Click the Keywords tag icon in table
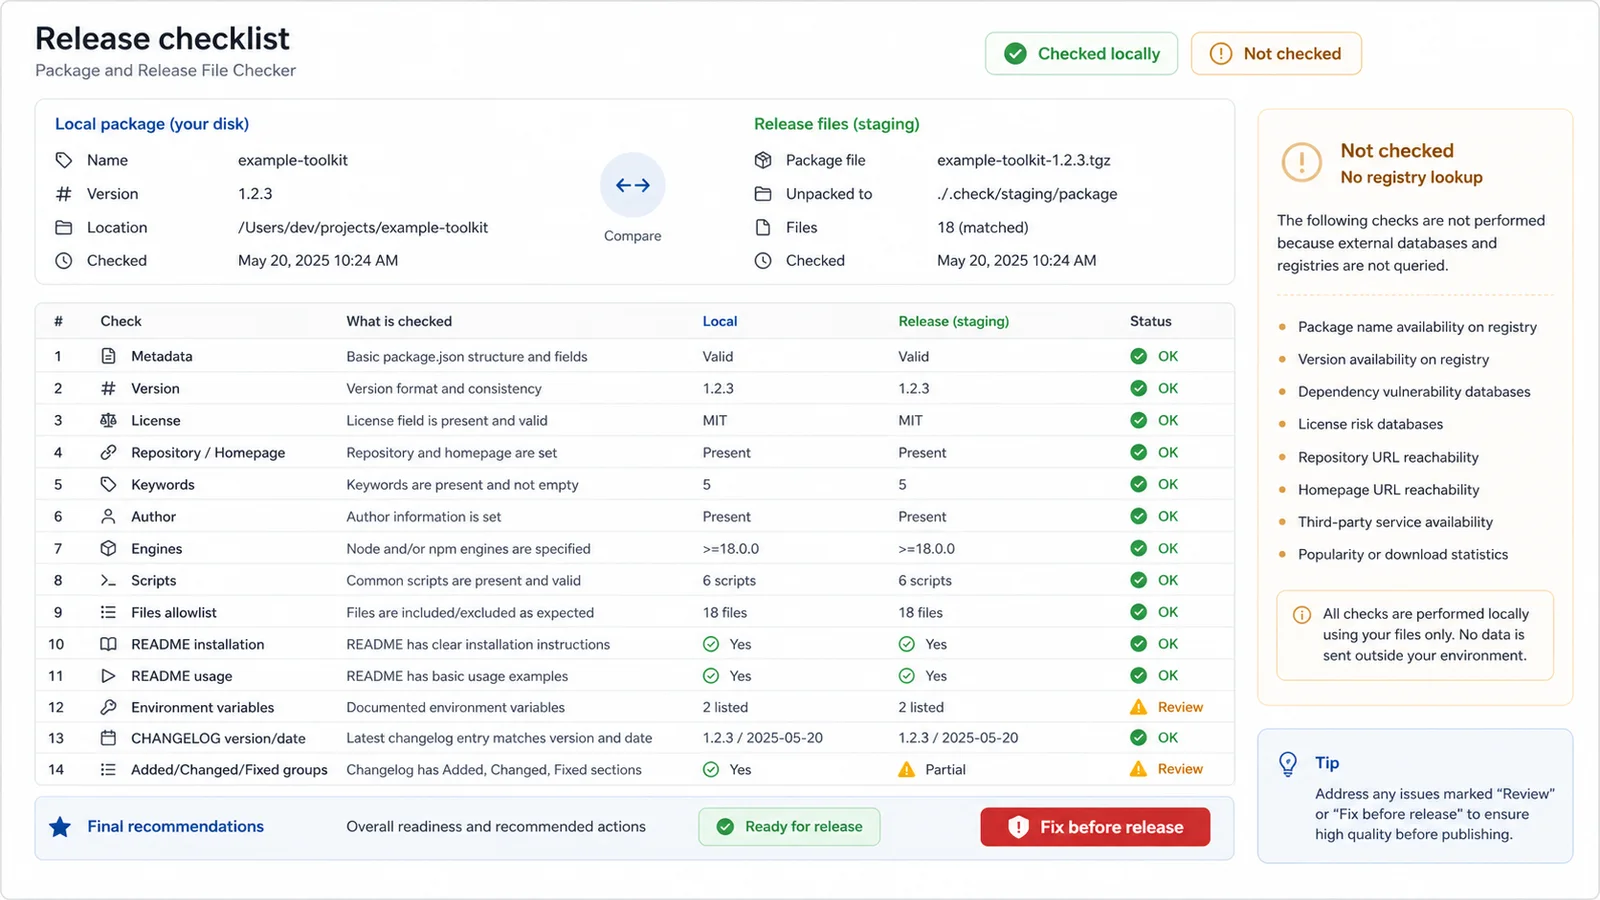 [x=108, y=484]
